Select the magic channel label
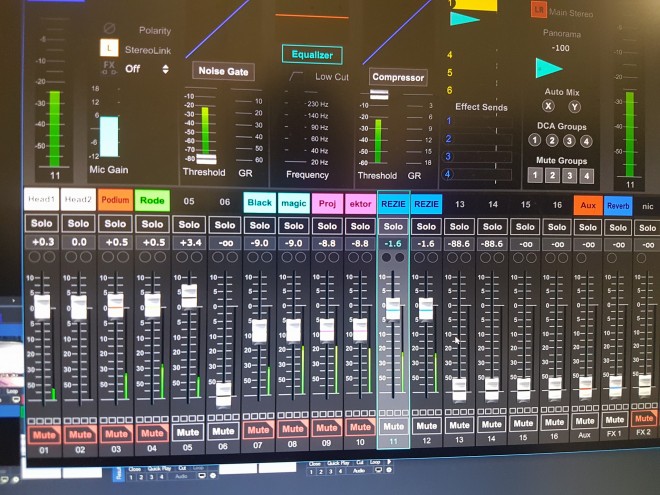 pyautogui.click(x=294, y=203)
